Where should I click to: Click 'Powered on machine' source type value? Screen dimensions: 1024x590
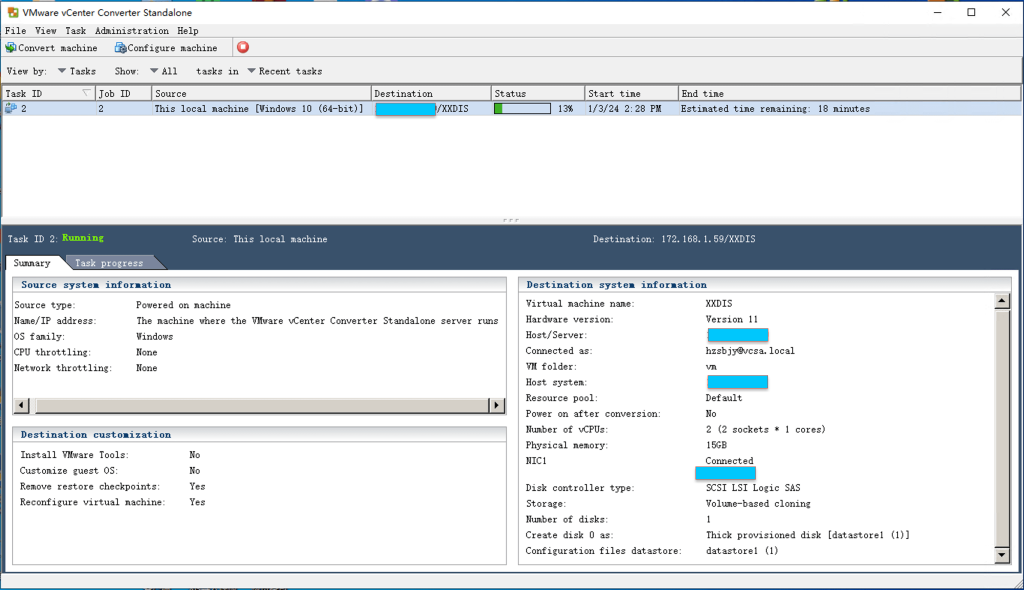[x=183, y=305]
